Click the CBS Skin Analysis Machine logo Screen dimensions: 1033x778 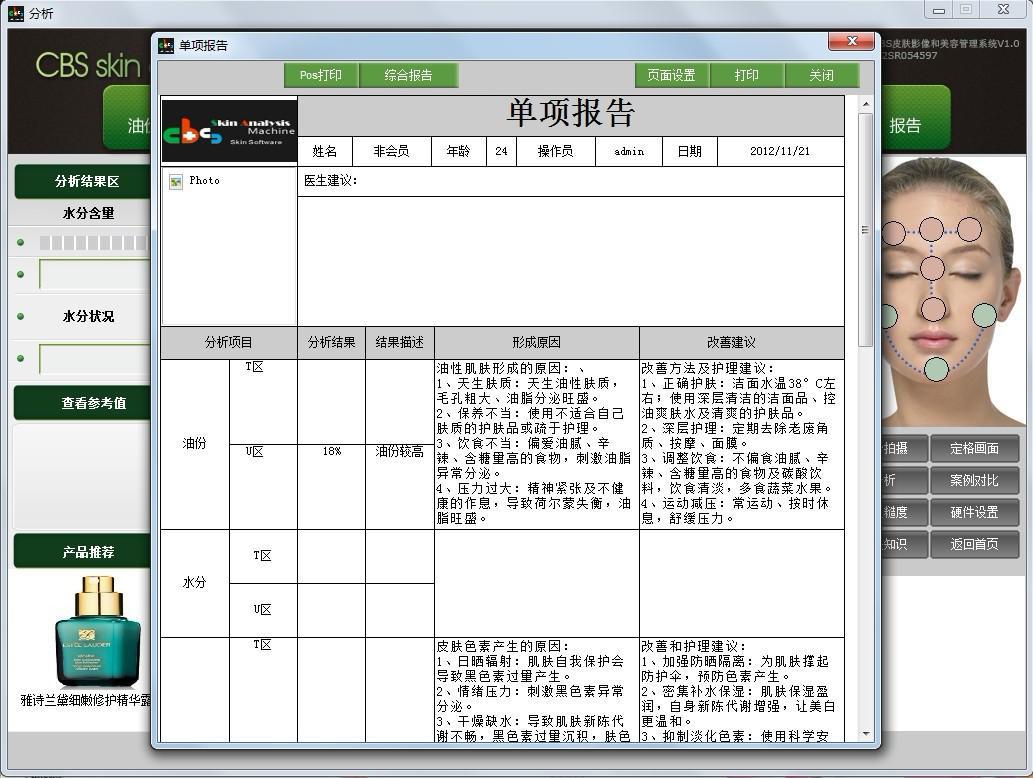click(229, 130)
